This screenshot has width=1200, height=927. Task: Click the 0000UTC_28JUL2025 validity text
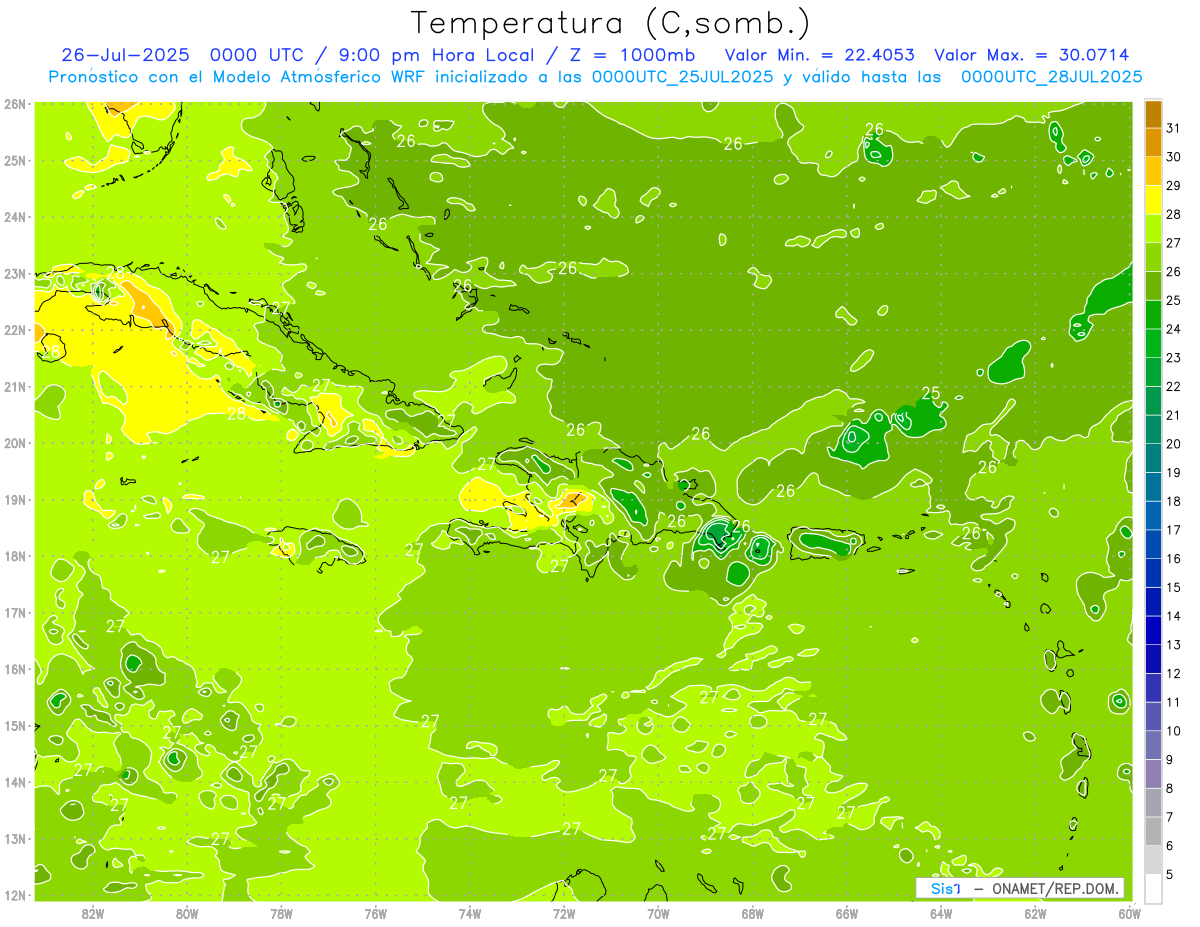point(1051,77)
